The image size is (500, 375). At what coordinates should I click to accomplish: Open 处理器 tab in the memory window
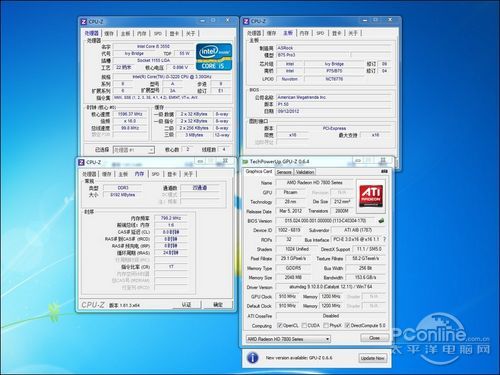89,174
